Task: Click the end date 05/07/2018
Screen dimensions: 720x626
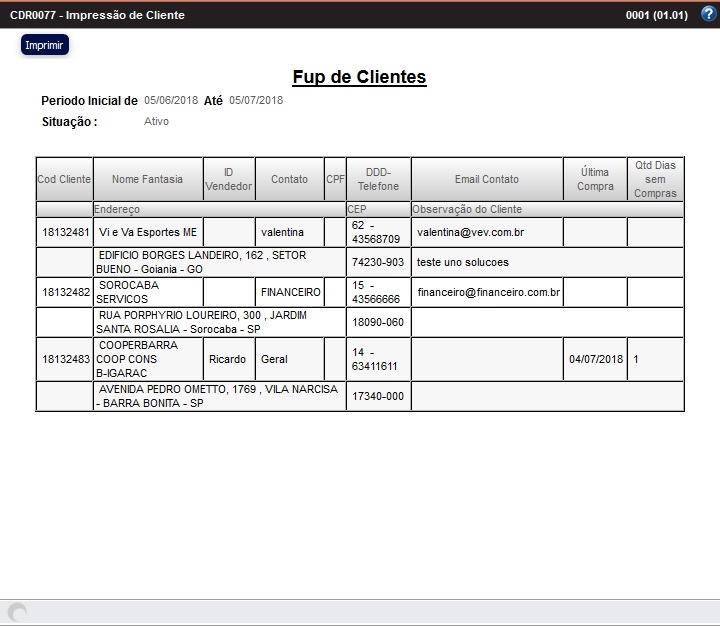Action: [x=256, y=100]
